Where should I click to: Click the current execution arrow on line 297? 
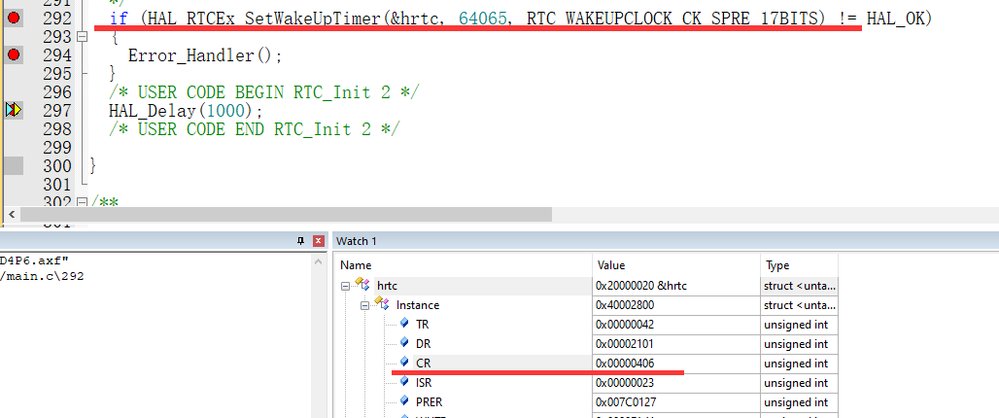[13, 110]
